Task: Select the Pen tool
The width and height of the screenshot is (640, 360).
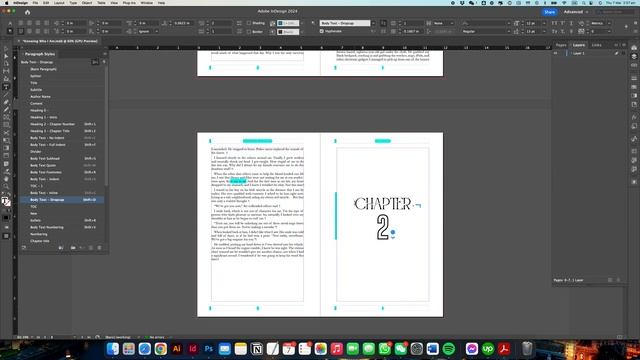Action: tap(6, 102)
